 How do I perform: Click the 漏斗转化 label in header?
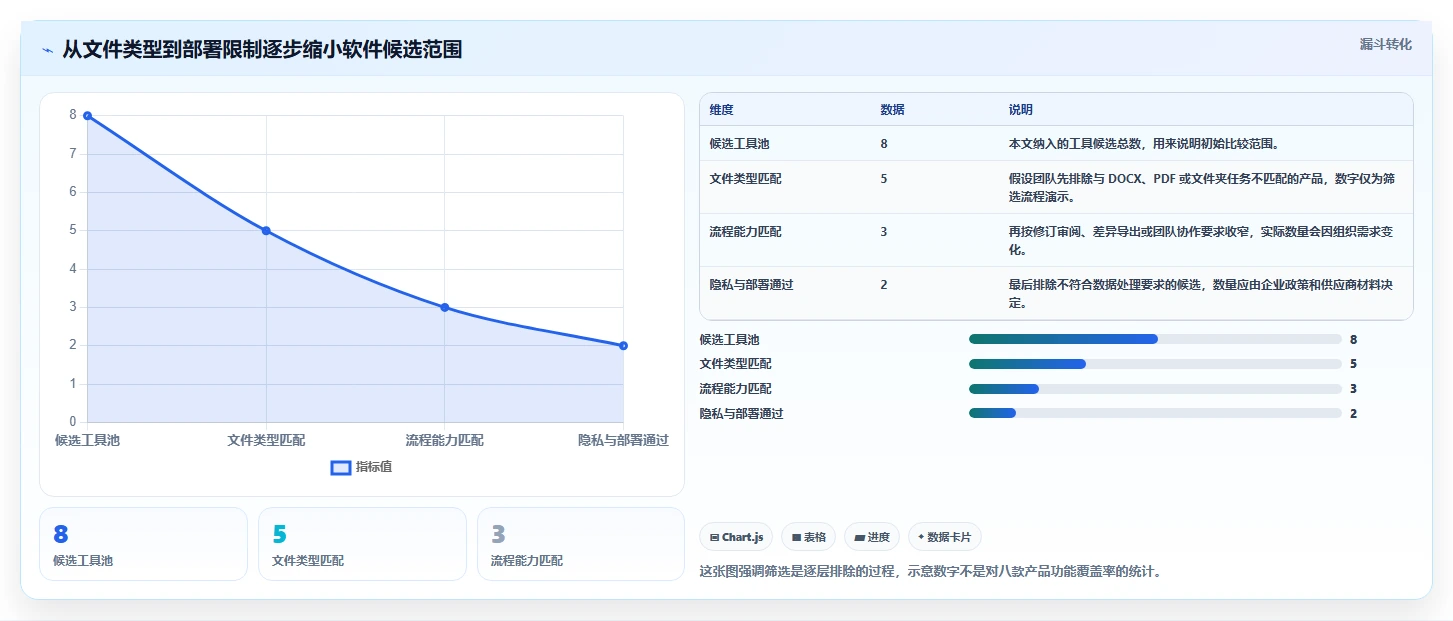[x=1386, y=44]
